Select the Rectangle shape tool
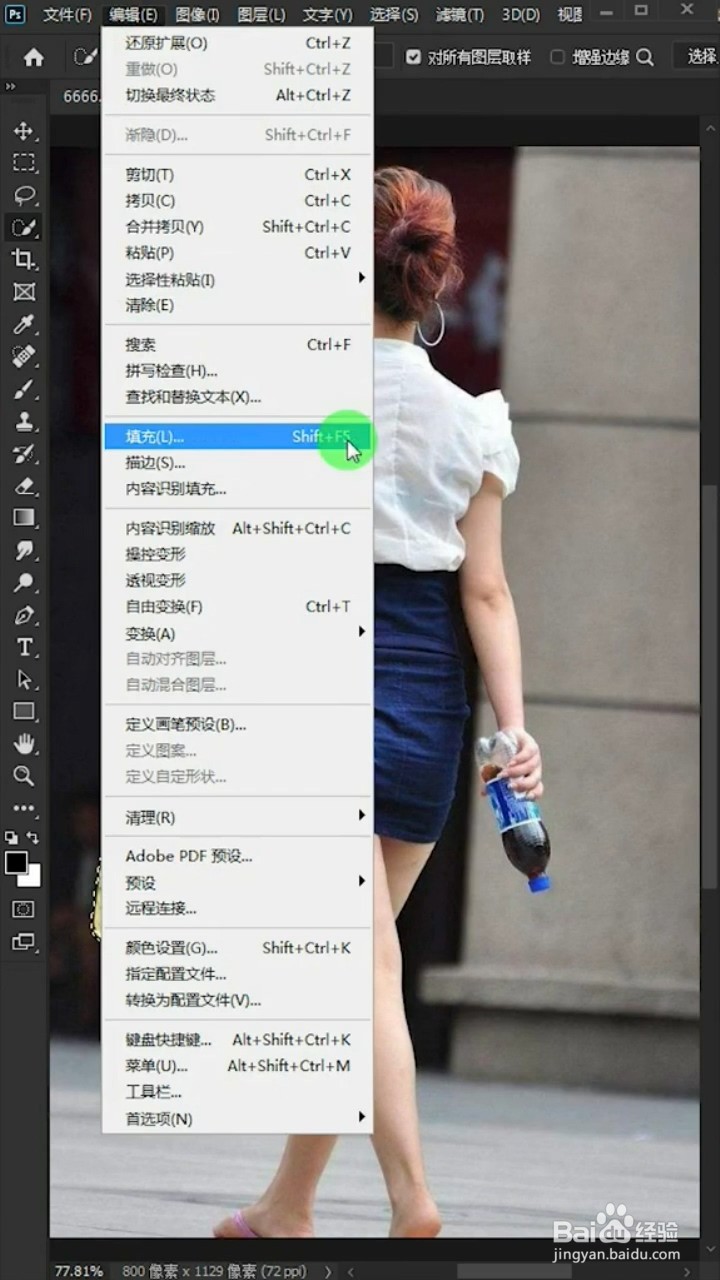720x1280 pixels. (24, 712)
